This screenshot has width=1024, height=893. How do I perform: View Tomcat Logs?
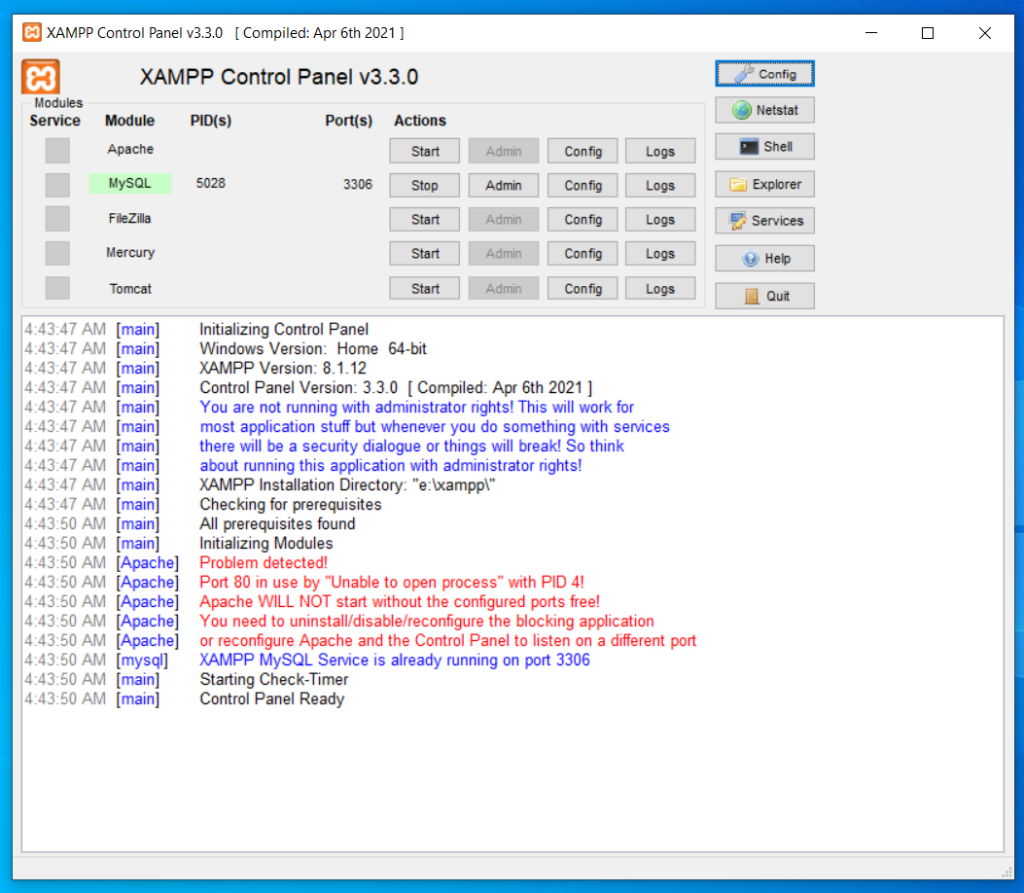(660, 288)
